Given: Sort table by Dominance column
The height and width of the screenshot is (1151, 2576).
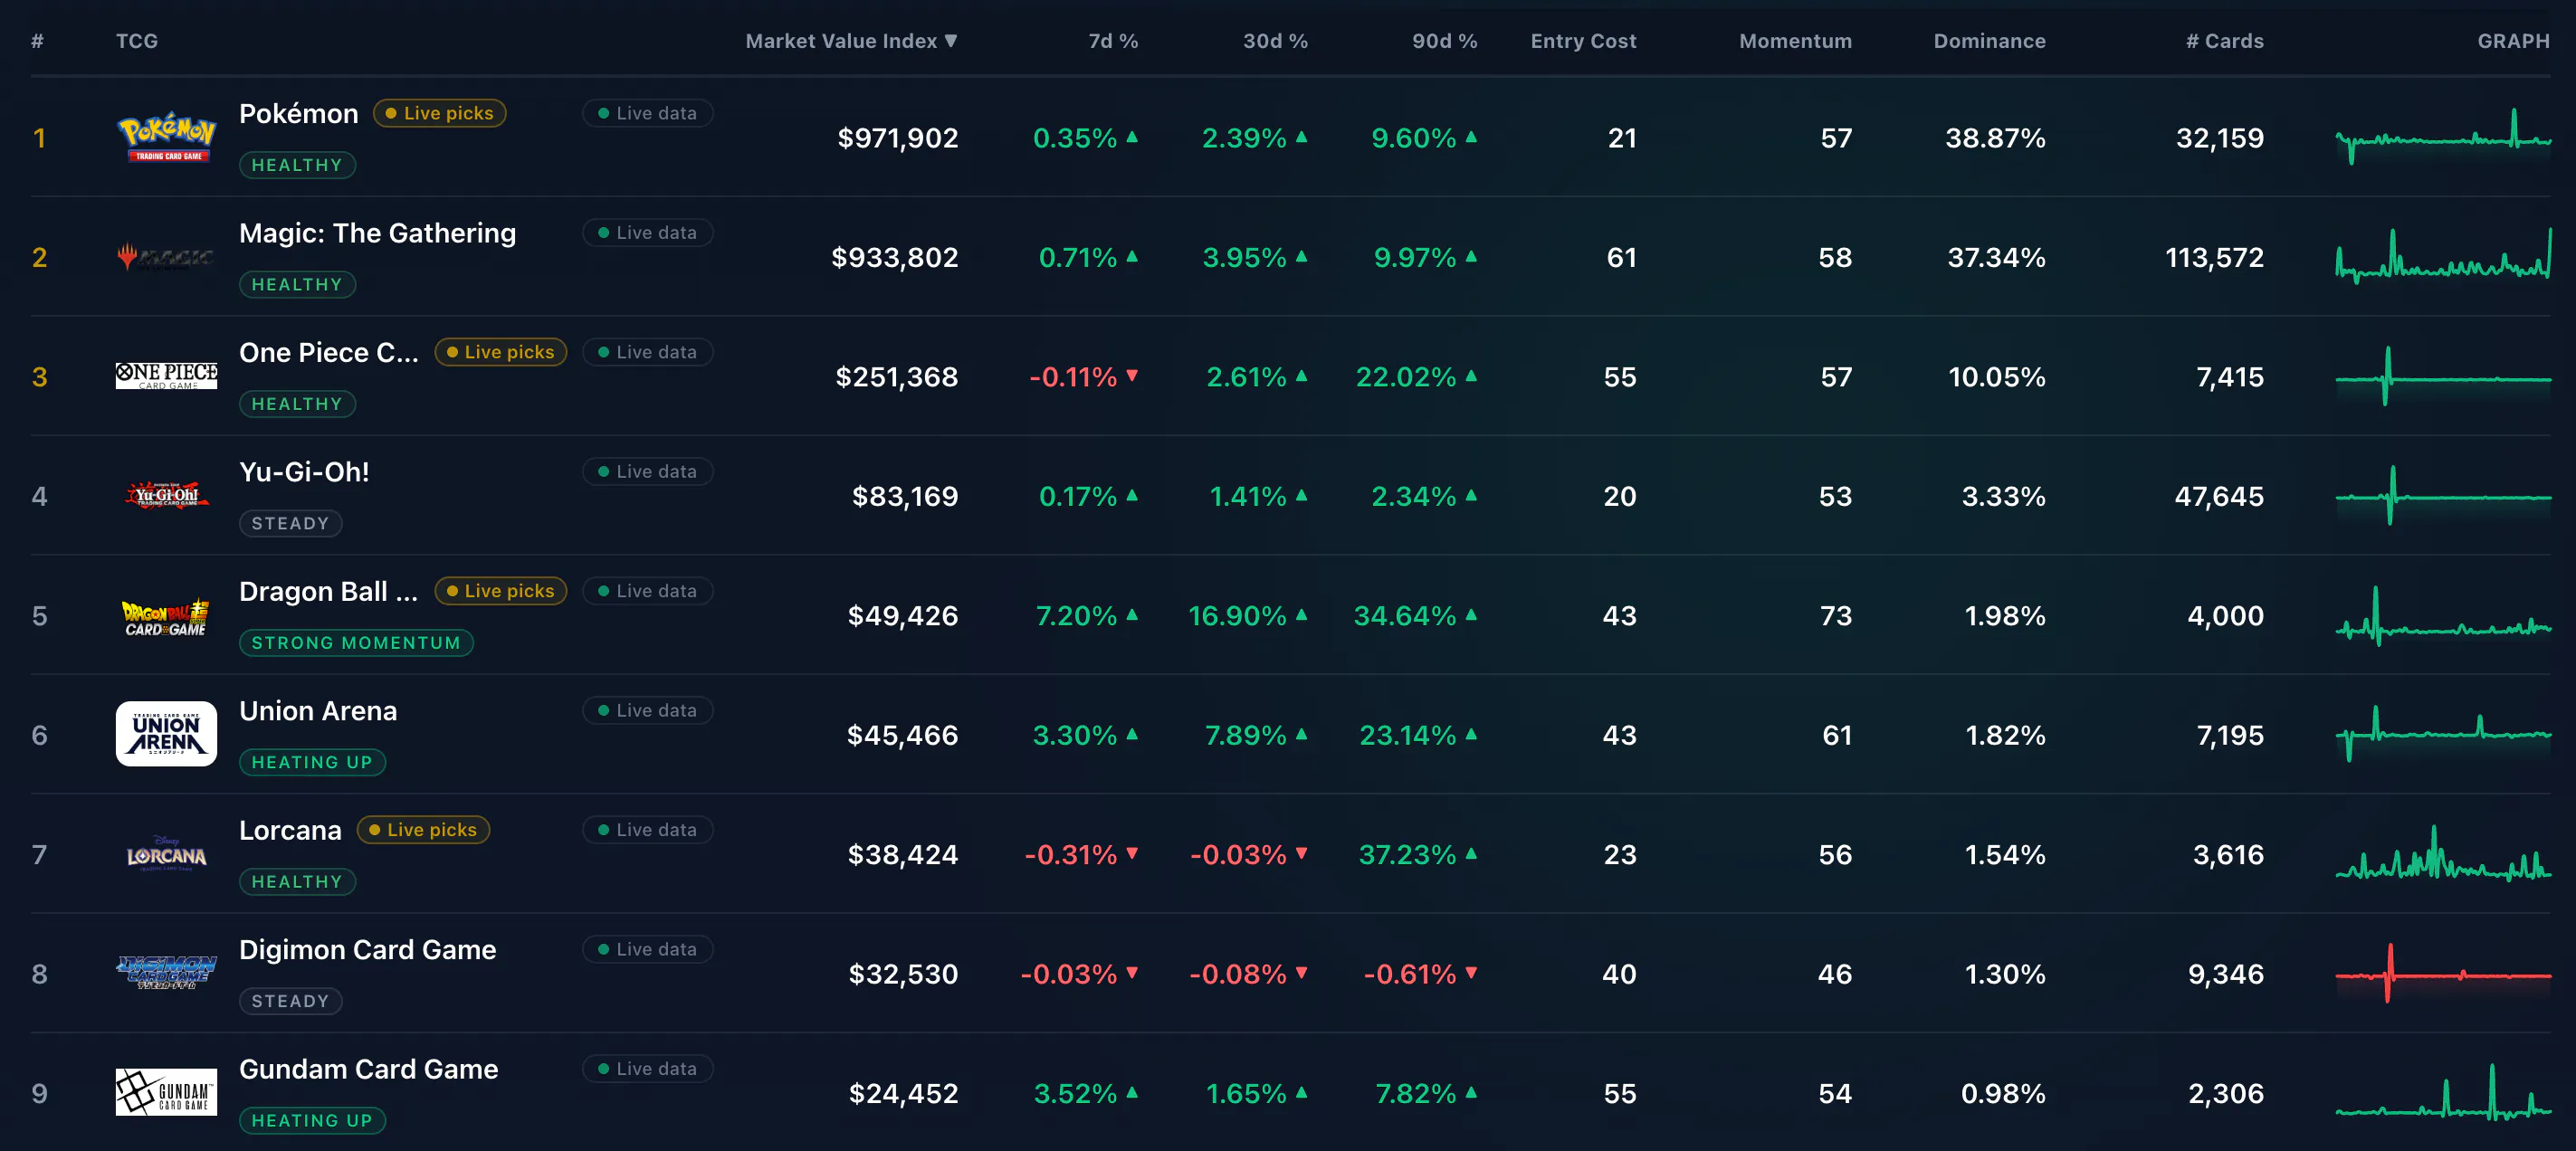Looking at the screenshot, I should (1989, 41).
